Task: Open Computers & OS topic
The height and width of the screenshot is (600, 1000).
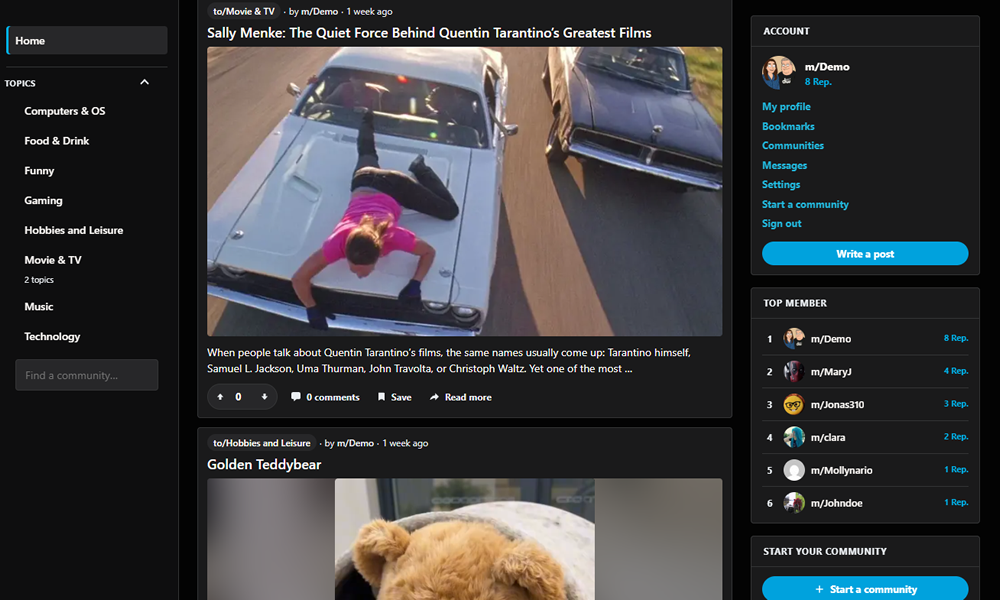Action: pos(64,111)
